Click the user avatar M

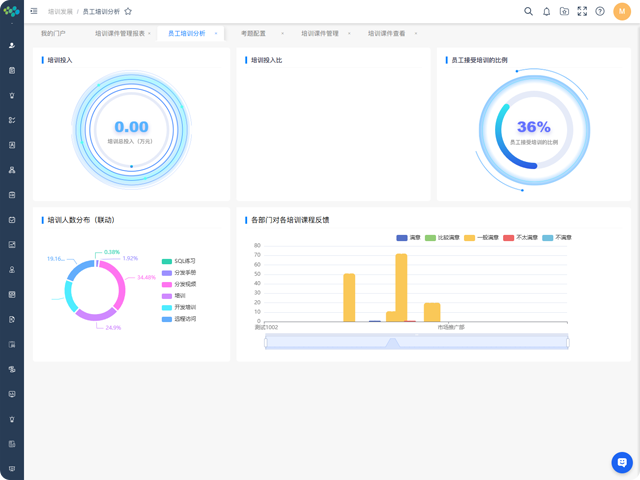coord(622,11)
